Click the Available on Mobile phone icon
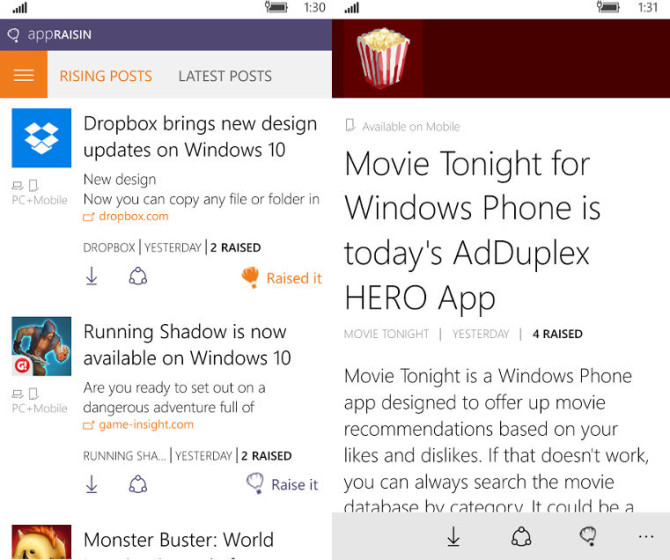Screen dimensions: 670x560 point(350,126)
